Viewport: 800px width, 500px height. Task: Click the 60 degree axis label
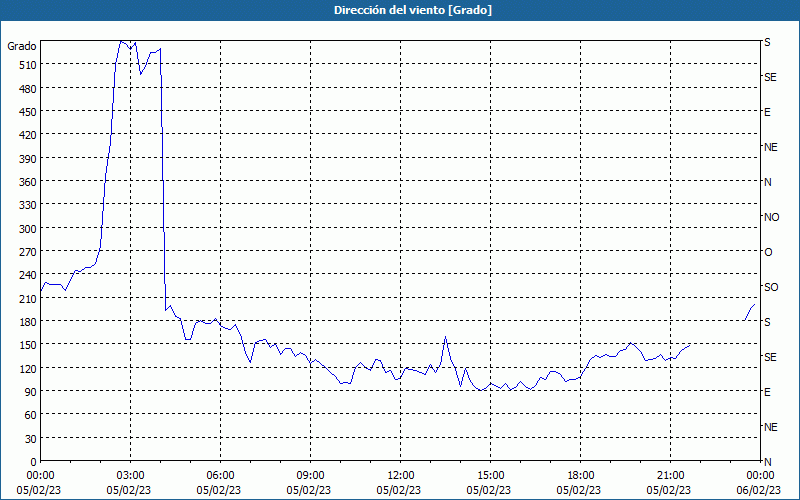pyautogui.click(x=31, y=415)
